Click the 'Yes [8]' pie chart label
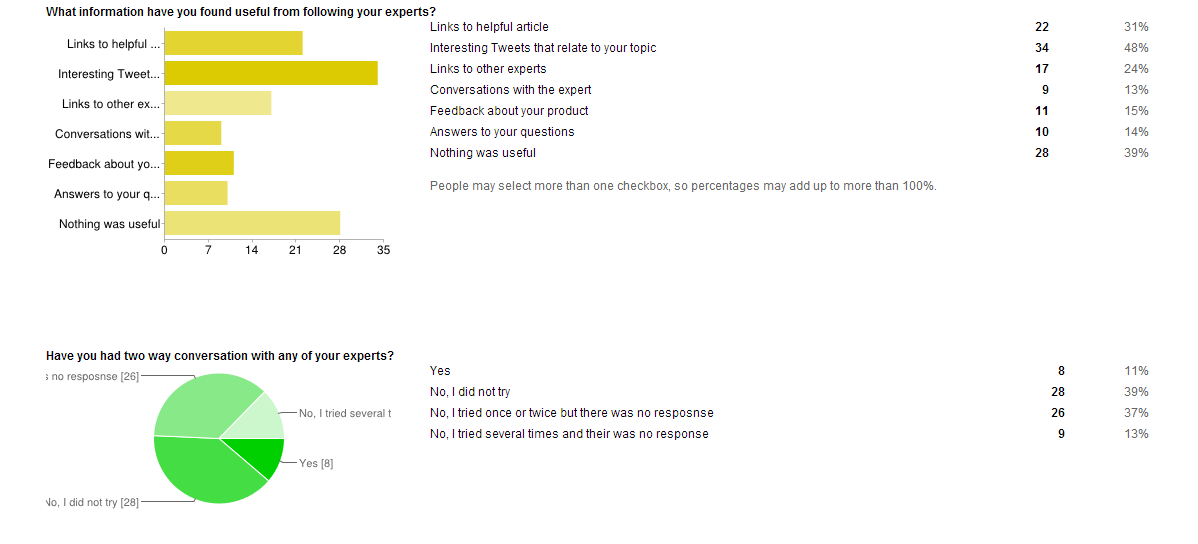Viewport: 1198px width, 544px height. 316,463
